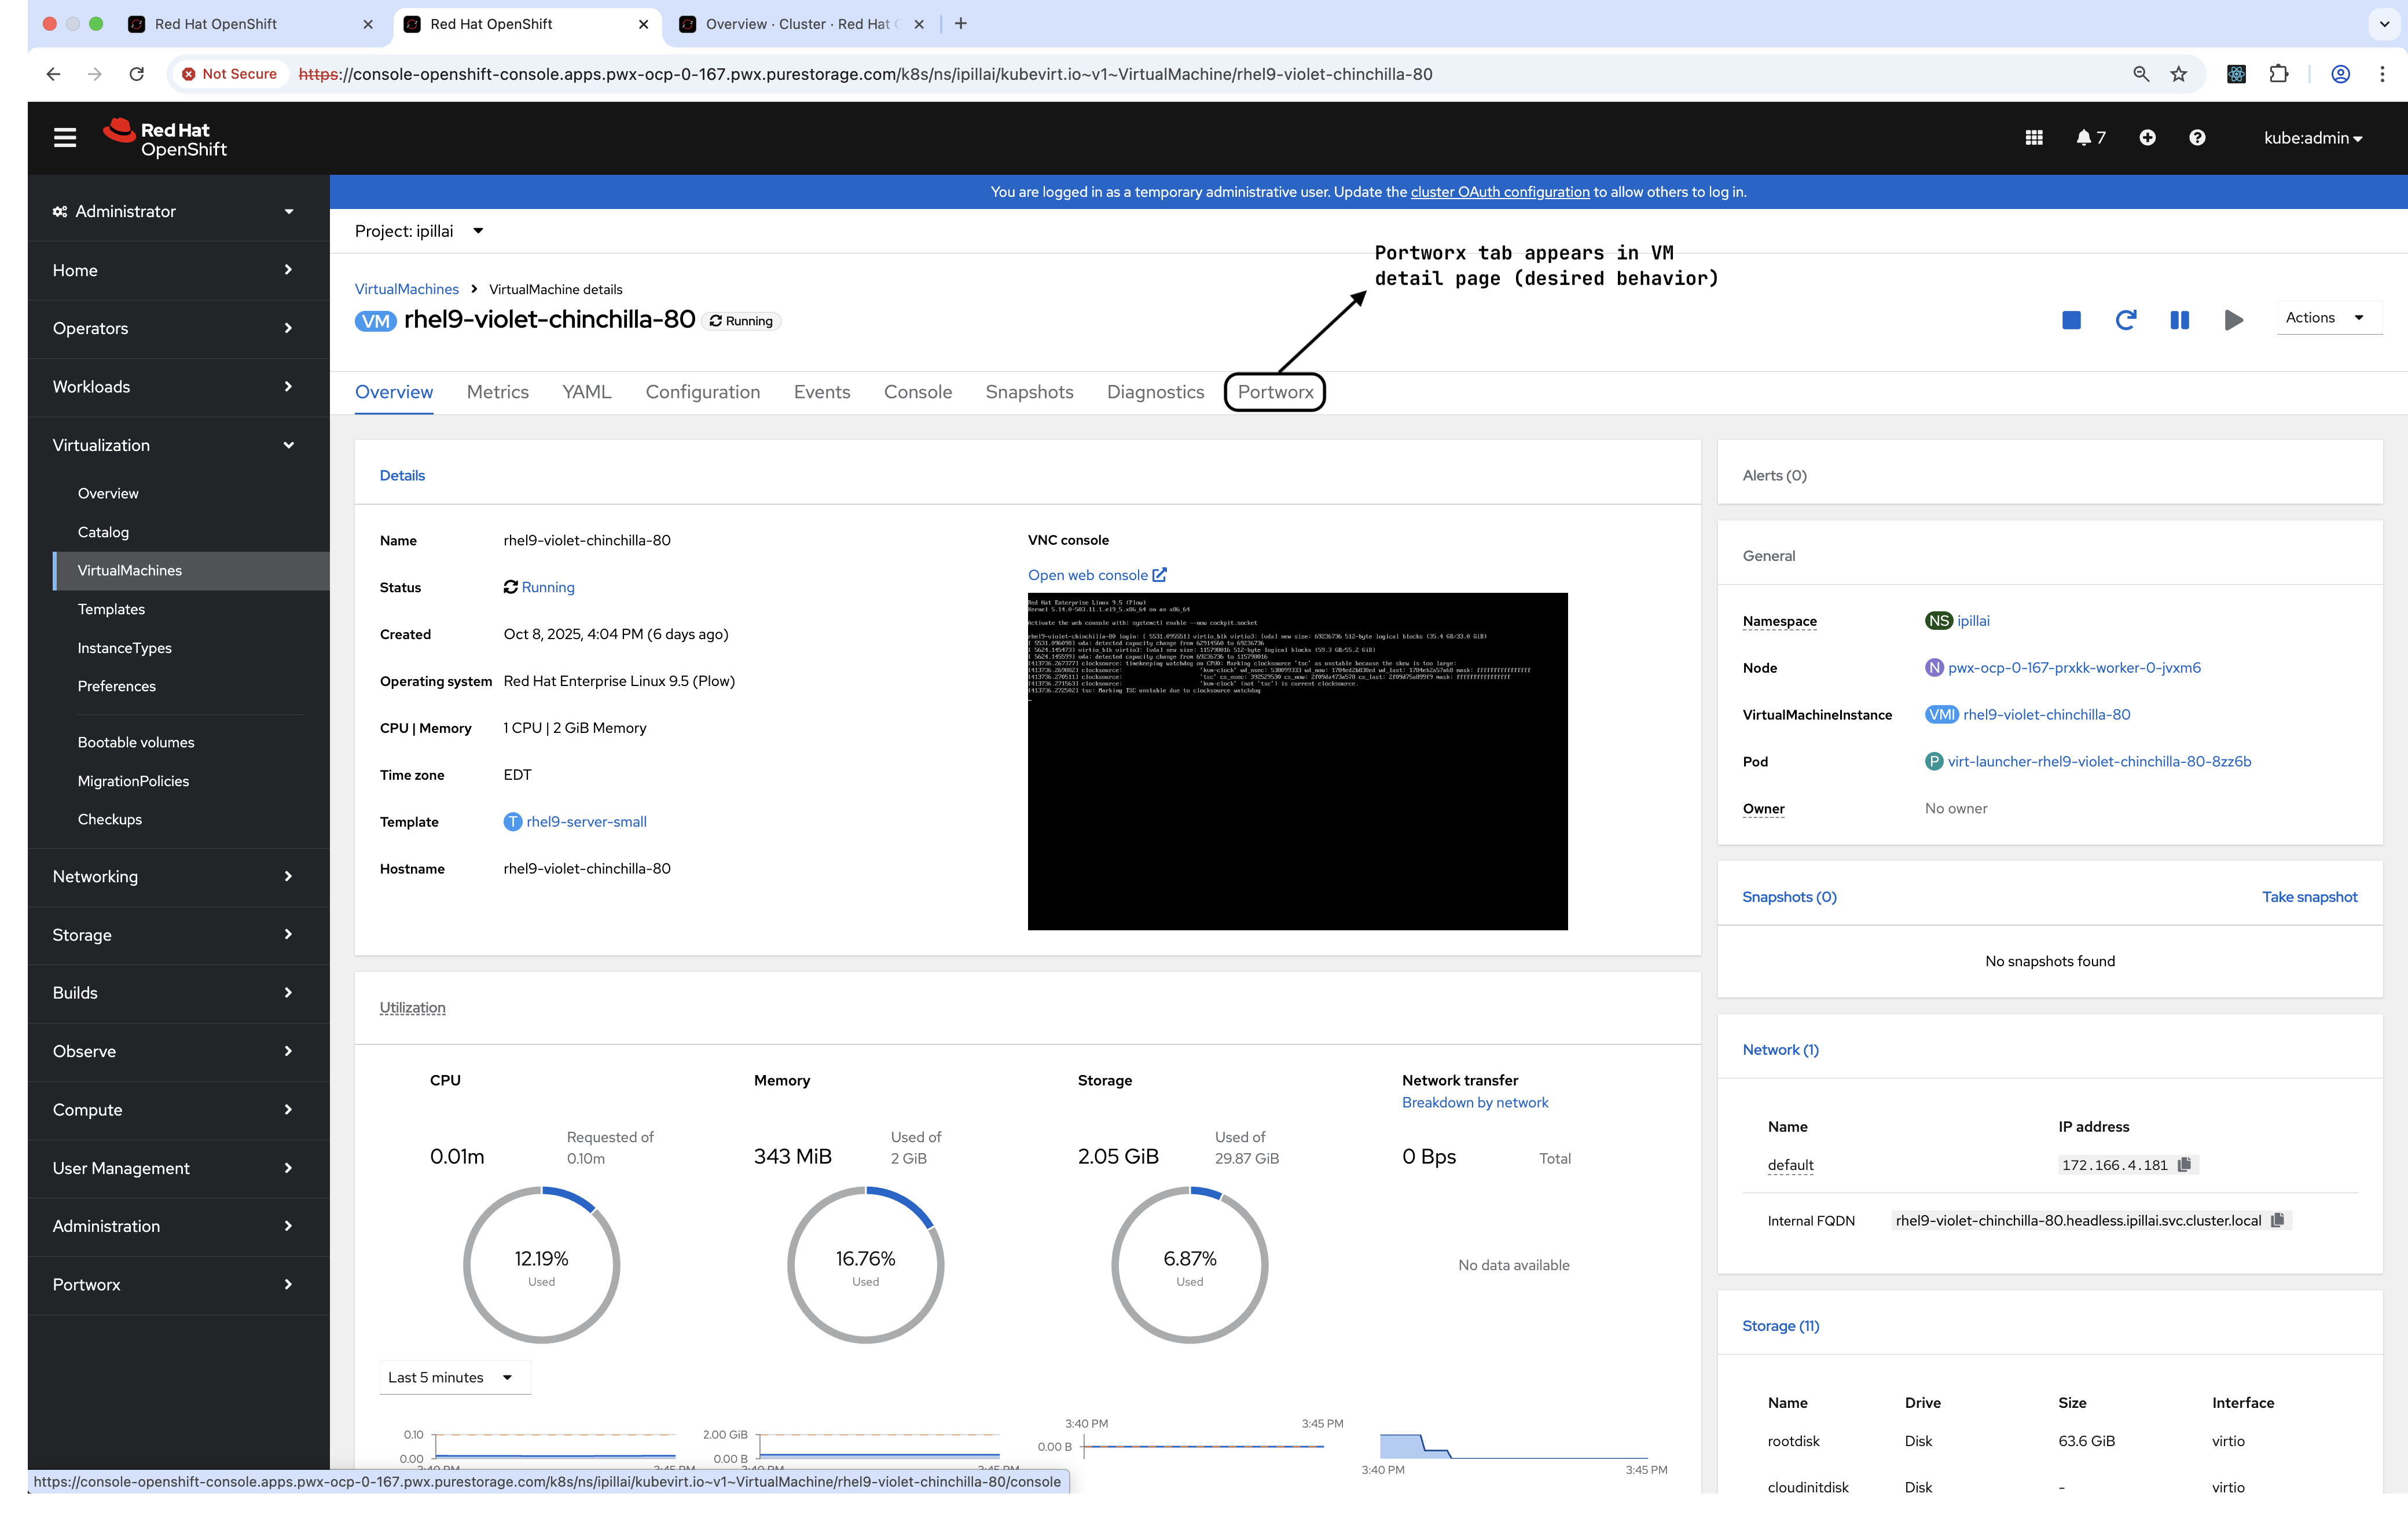Switch to the Portworx tab

(1275, 392)
